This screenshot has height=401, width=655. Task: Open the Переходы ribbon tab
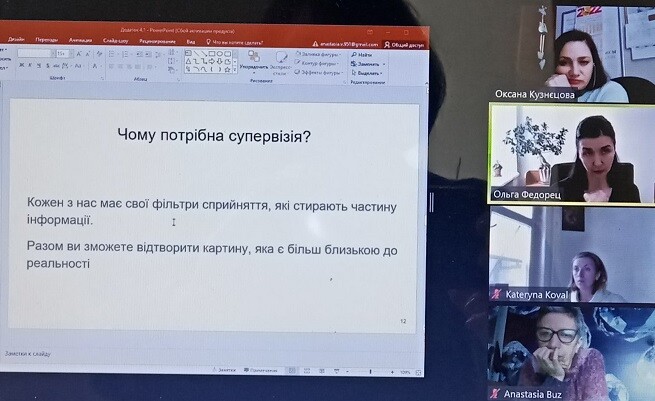click(46, 40)
